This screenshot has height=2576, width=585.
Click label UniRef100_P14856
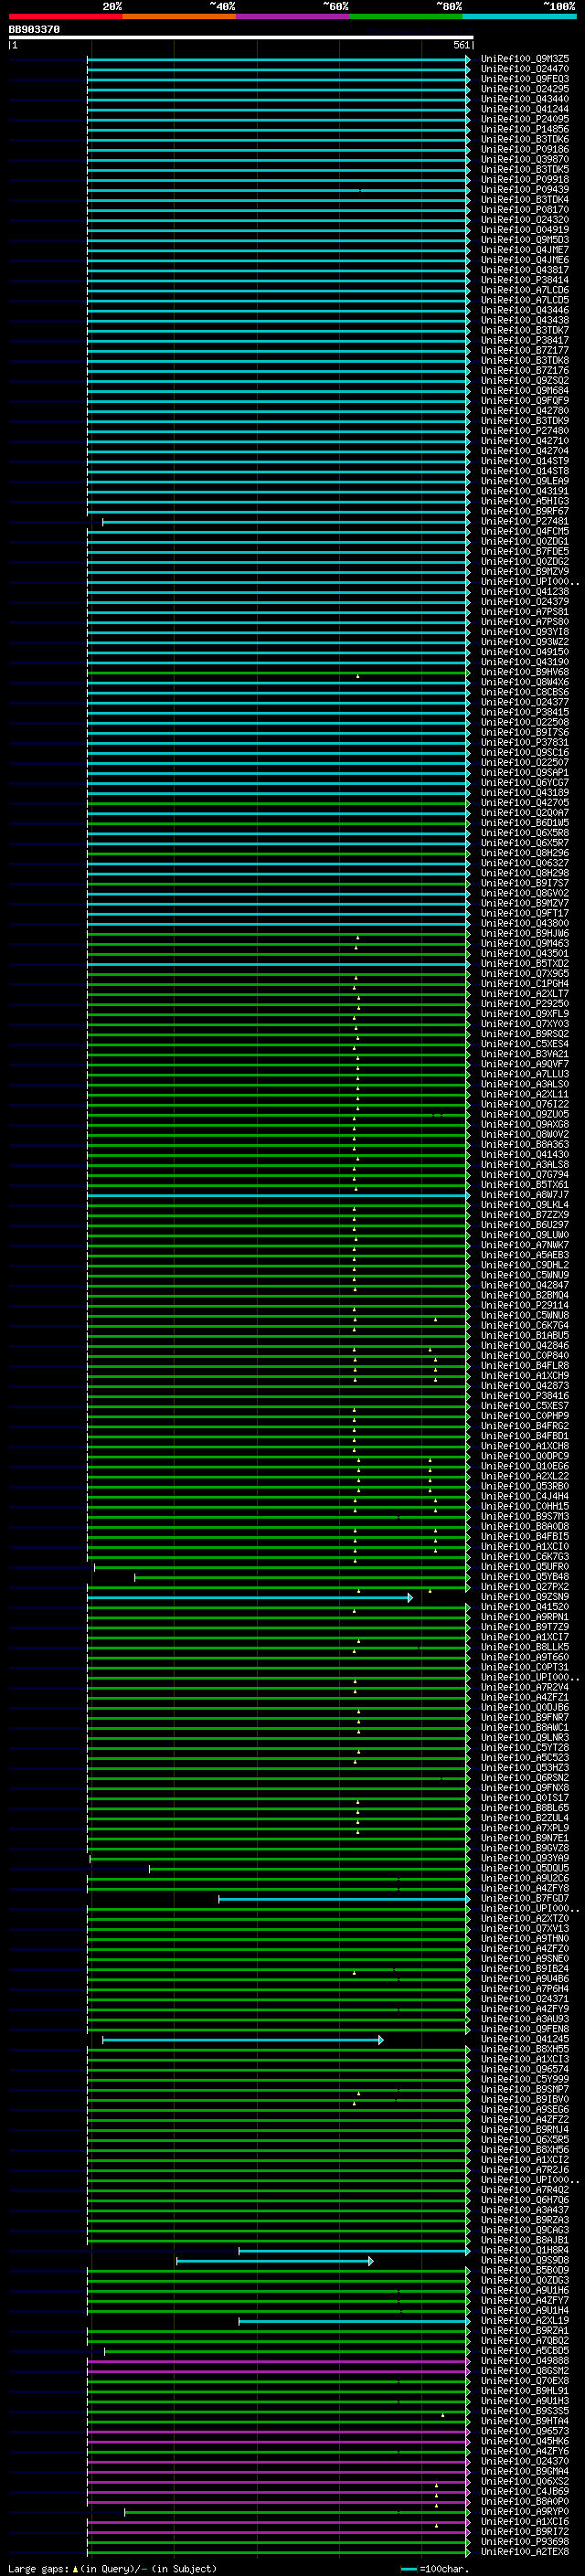pyautogui.click(x=525, y=129)
